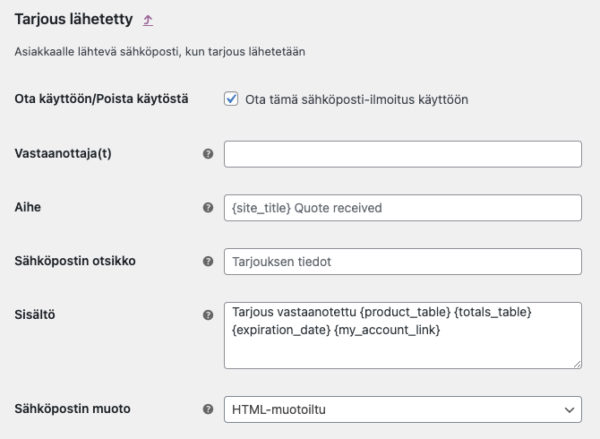Click the help icon next to Vastaanottaja(t)
Image resolution: width=600 pixels, height=439 pixels.
click(208, 154)
